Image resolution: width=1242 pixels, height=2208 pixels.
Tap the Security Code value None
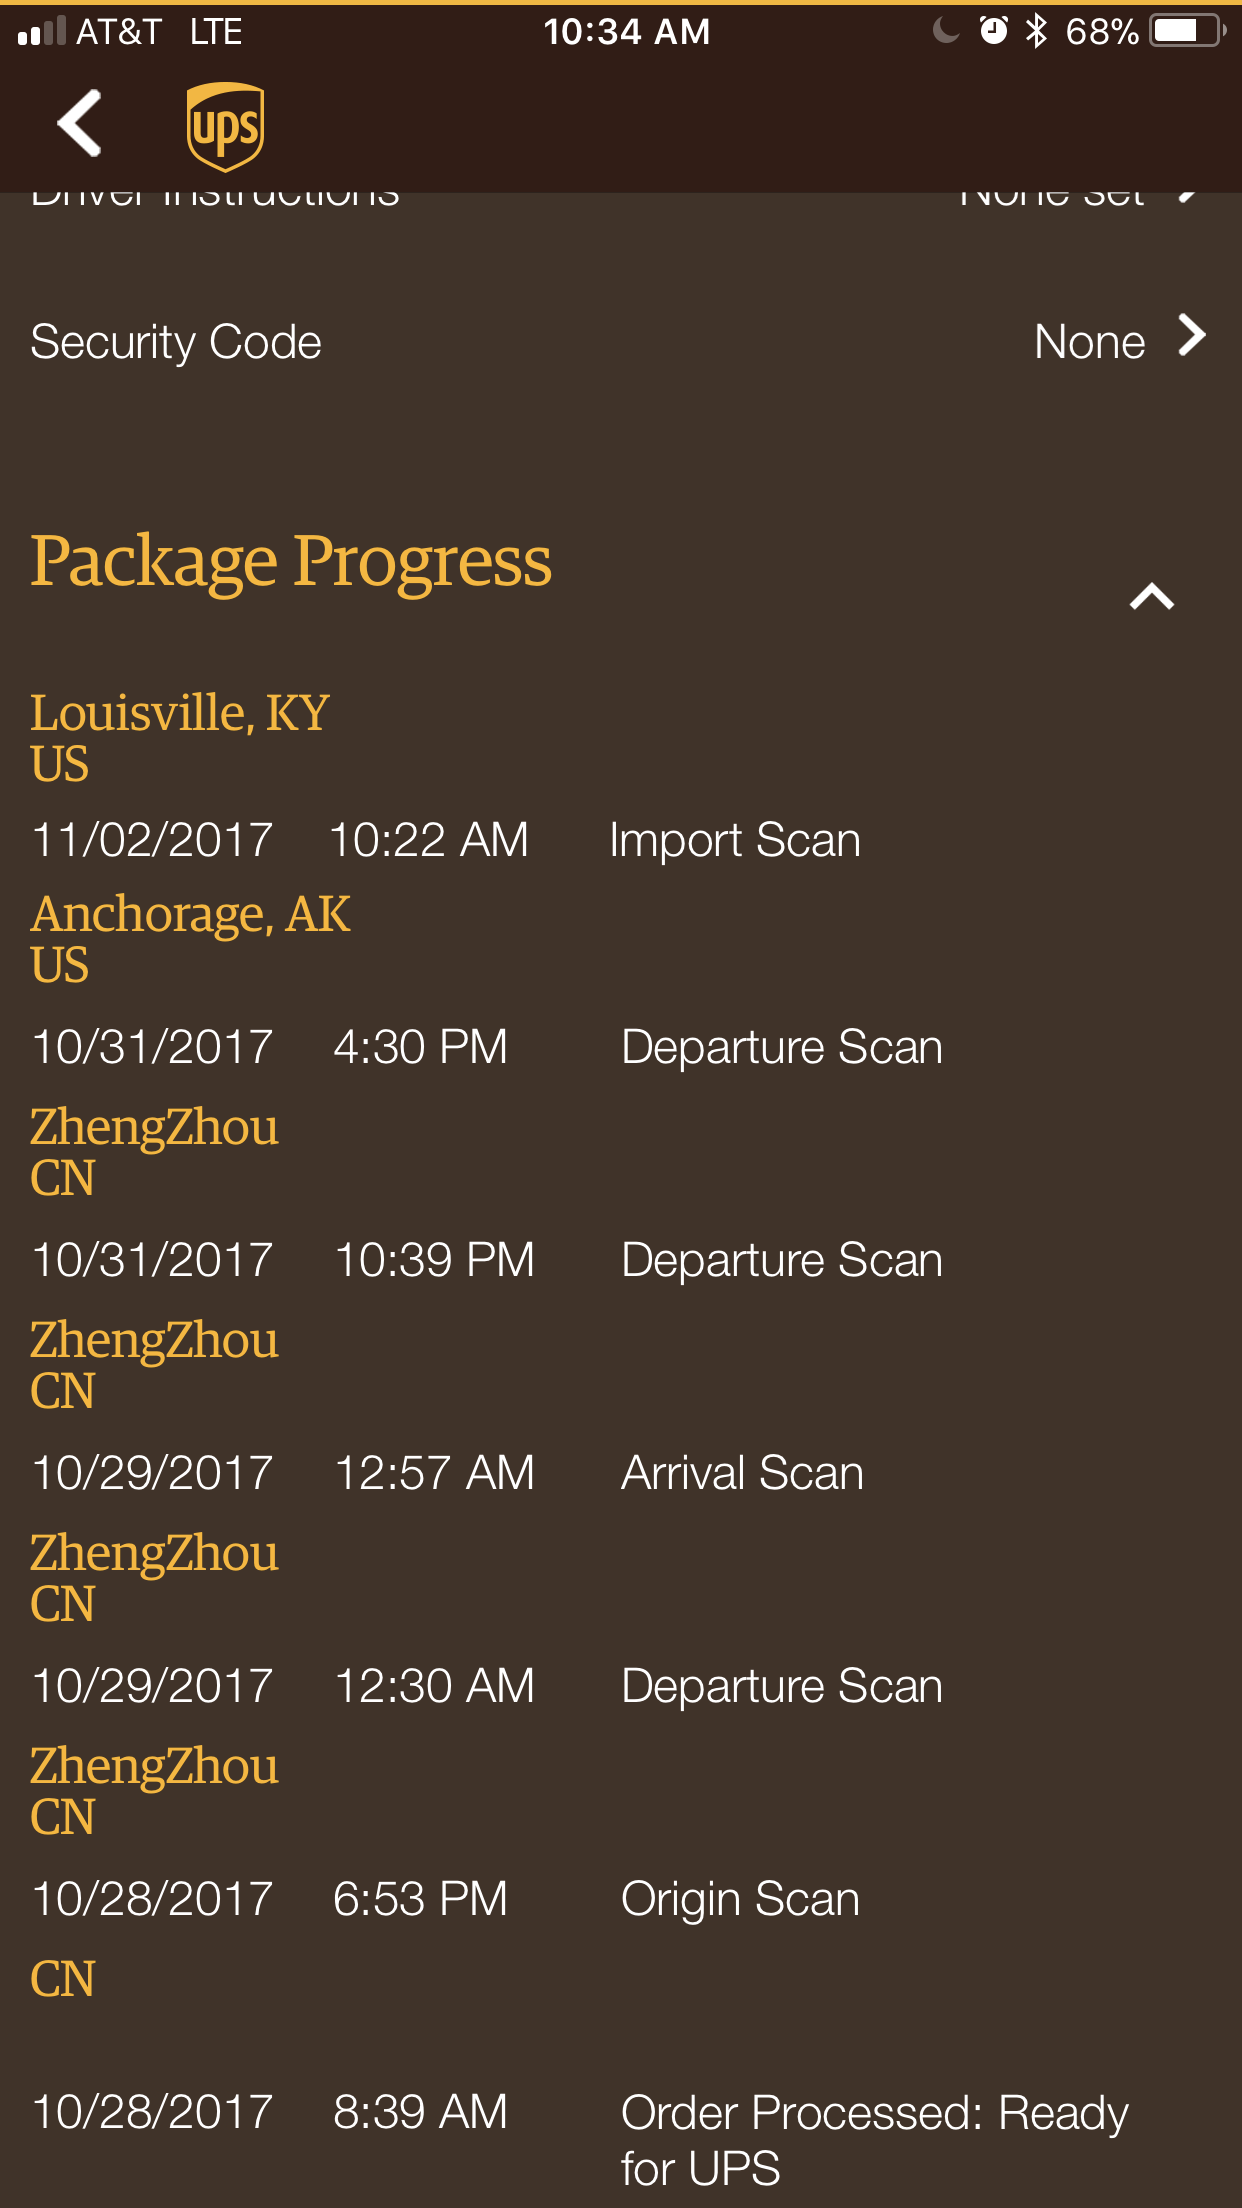pyautogui.click(x=1089, y=342)
